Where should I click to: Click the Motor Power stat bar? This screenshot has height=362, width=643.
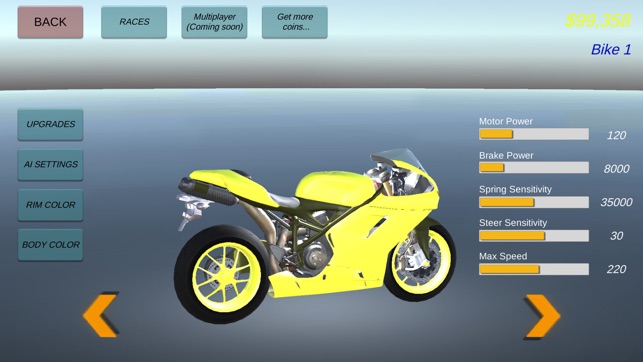[534, 134]
